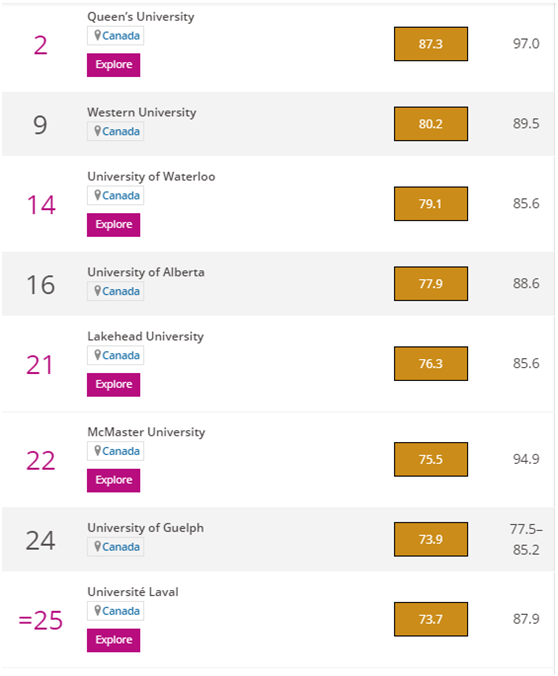Image resolution: width=558 pixels, height=676 pixels.
Task: Click the map pin icon under Queen's University
Action: click(97, 35)
